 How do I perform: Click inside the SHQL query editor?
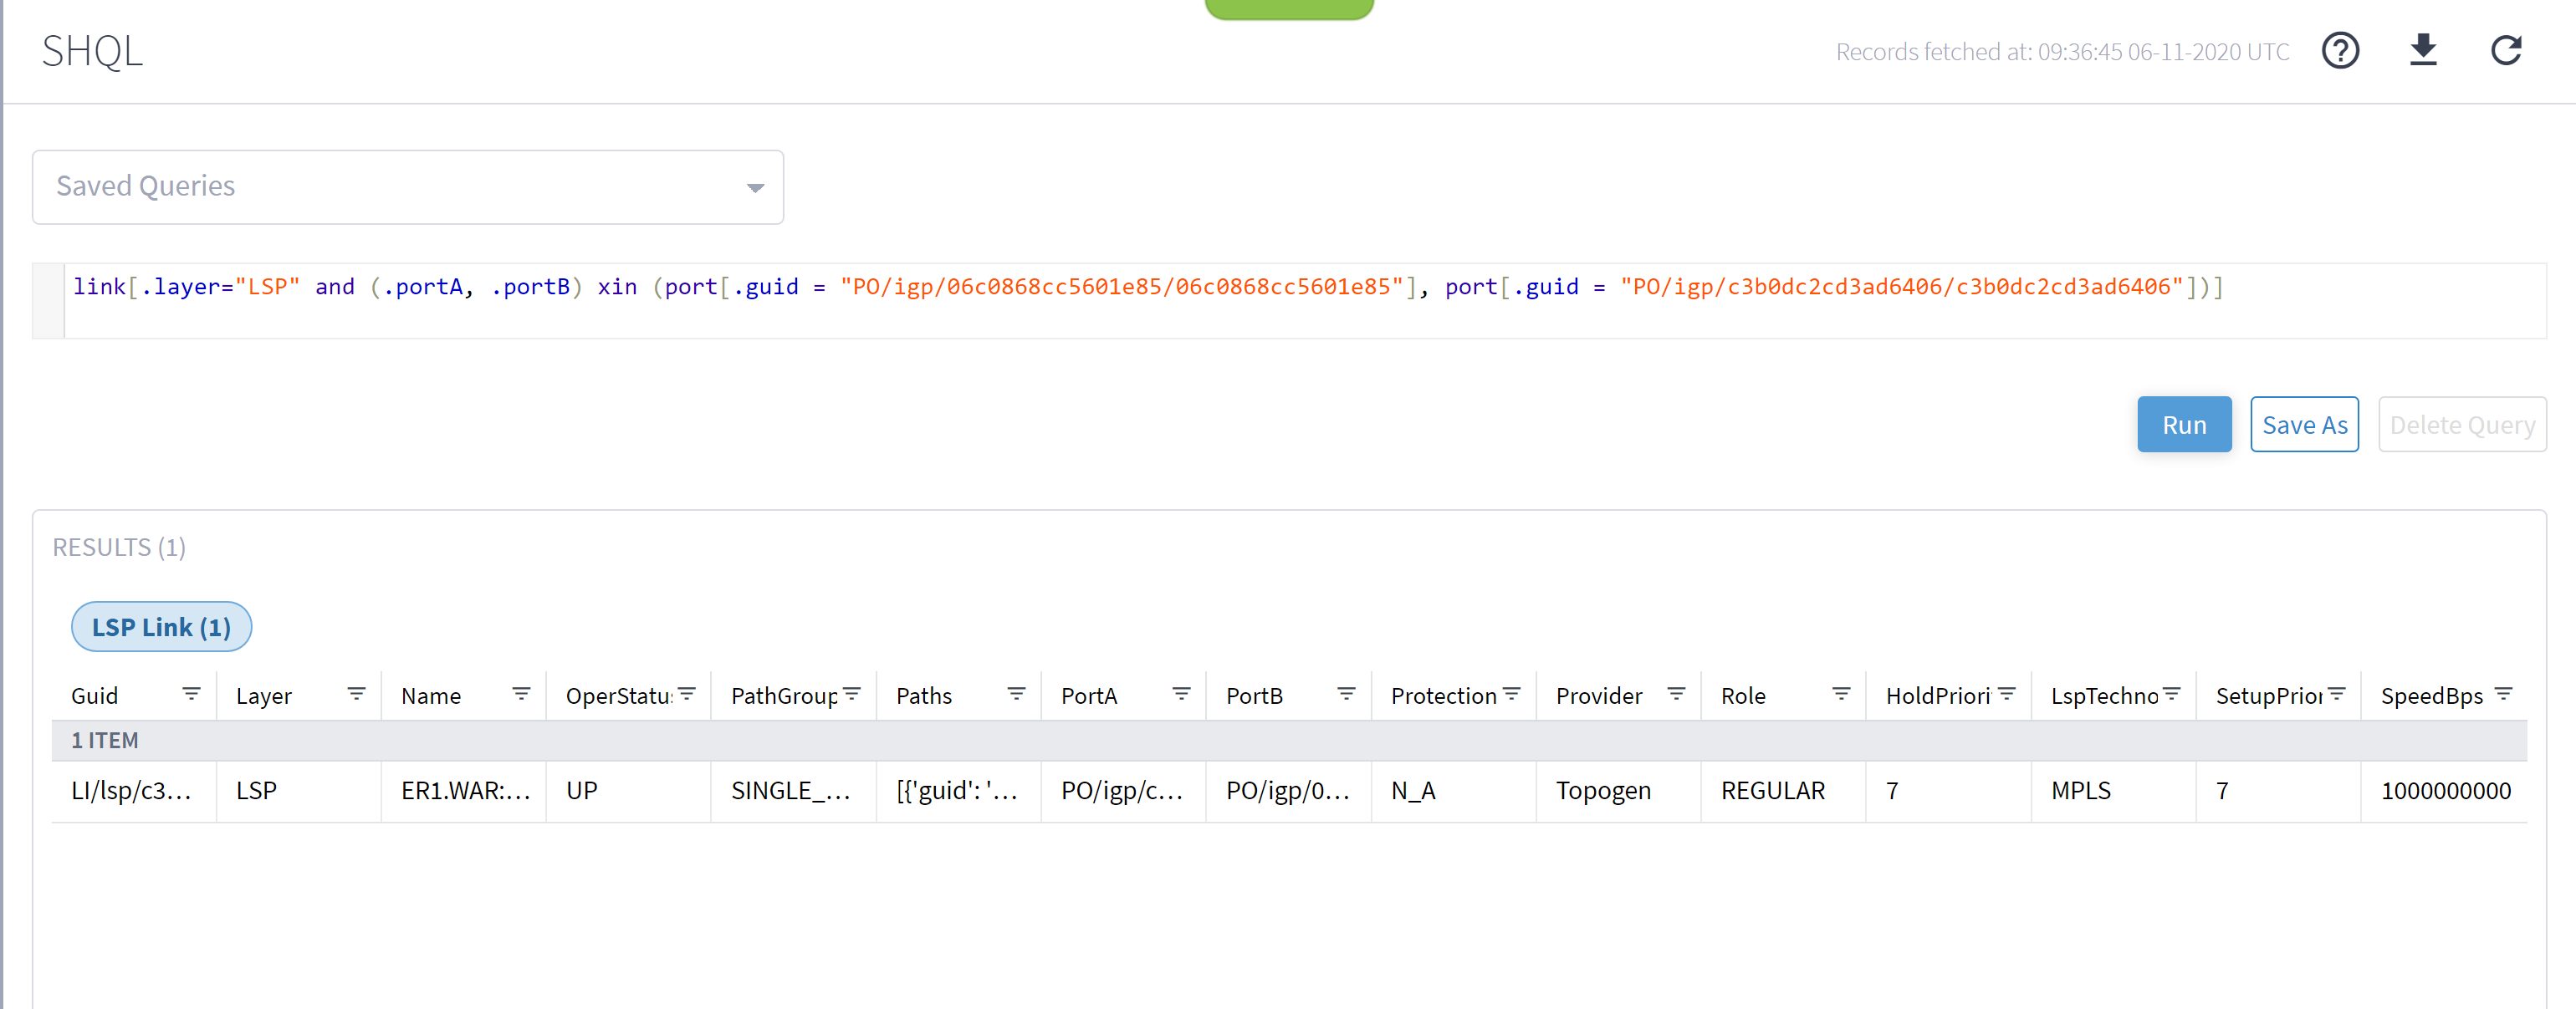[x=1300, y=300]
